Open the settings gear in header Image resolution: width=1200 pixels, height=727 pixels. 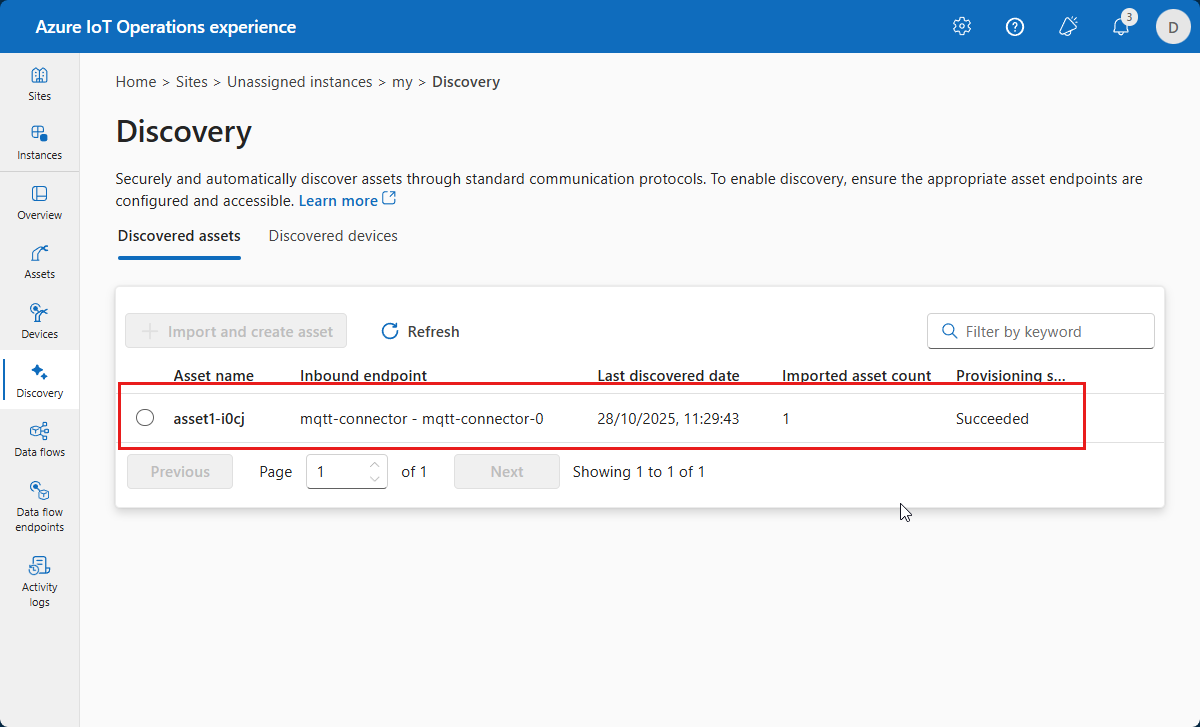[962, 27]
